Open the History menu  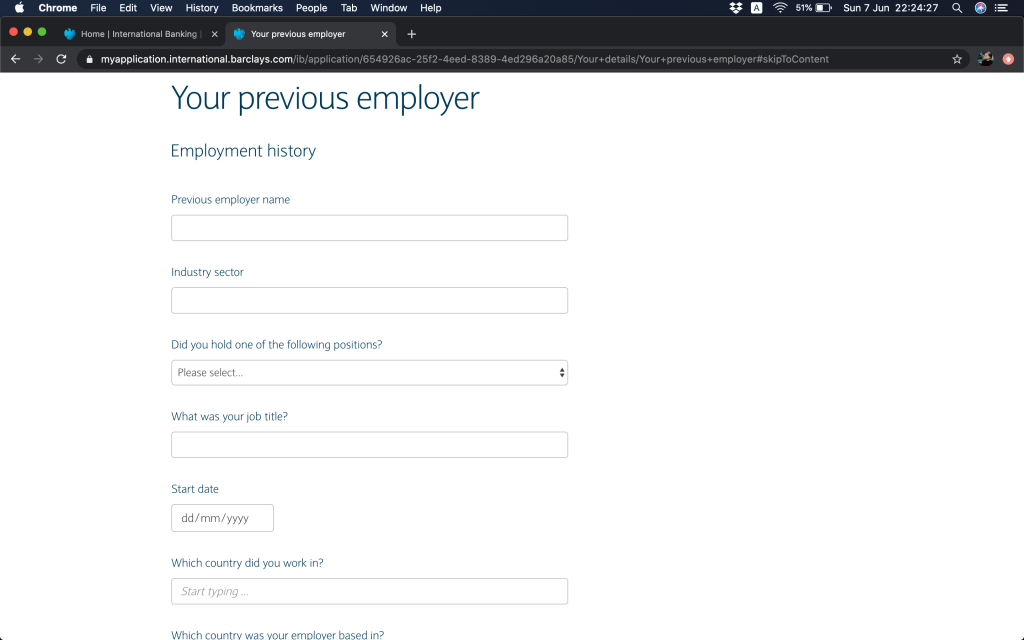click(202, 8)
